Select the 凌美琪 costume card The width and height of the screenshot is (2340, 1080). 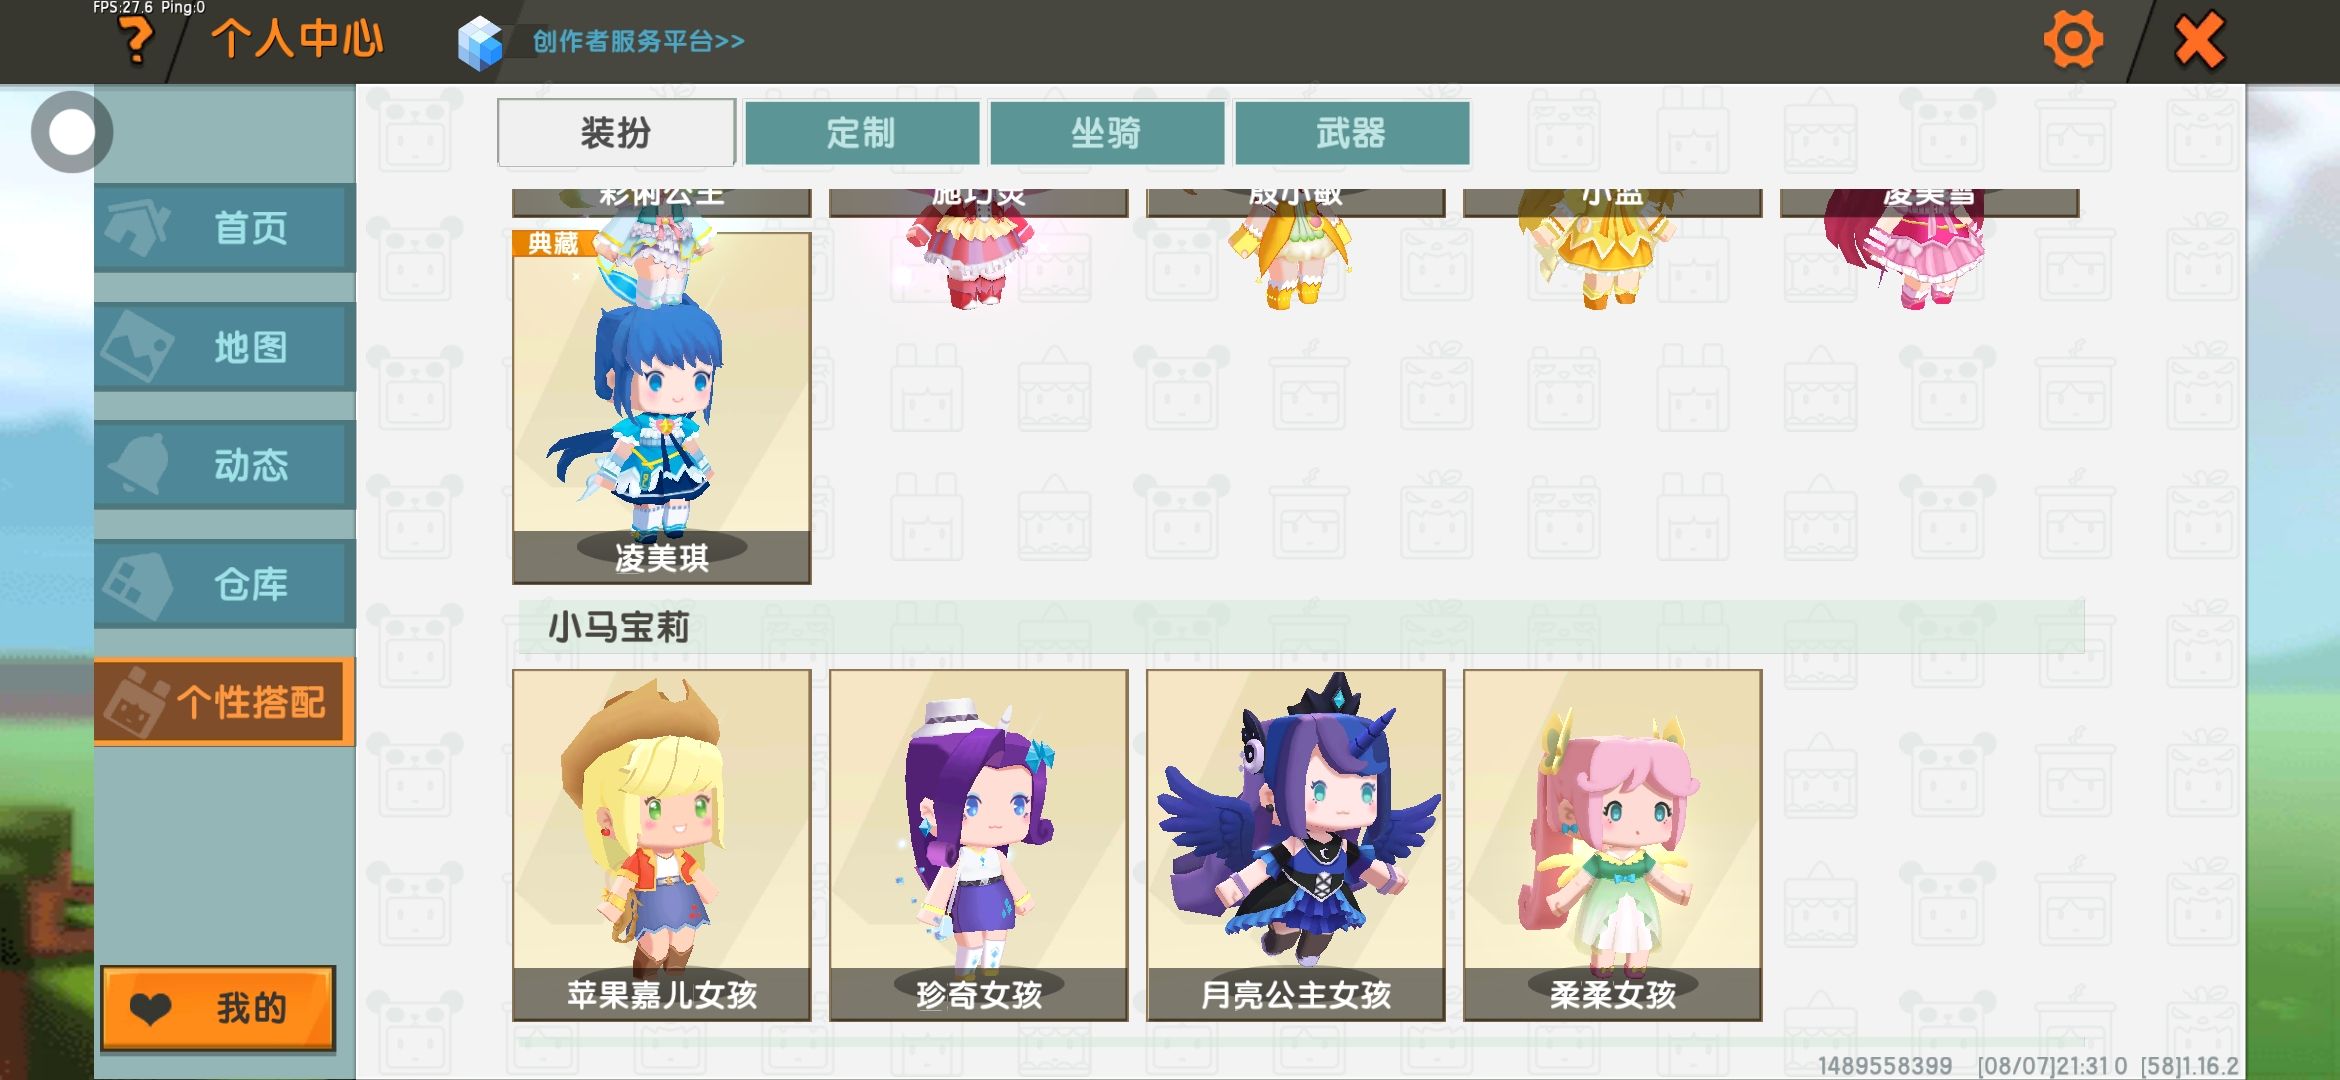point(661,408)
